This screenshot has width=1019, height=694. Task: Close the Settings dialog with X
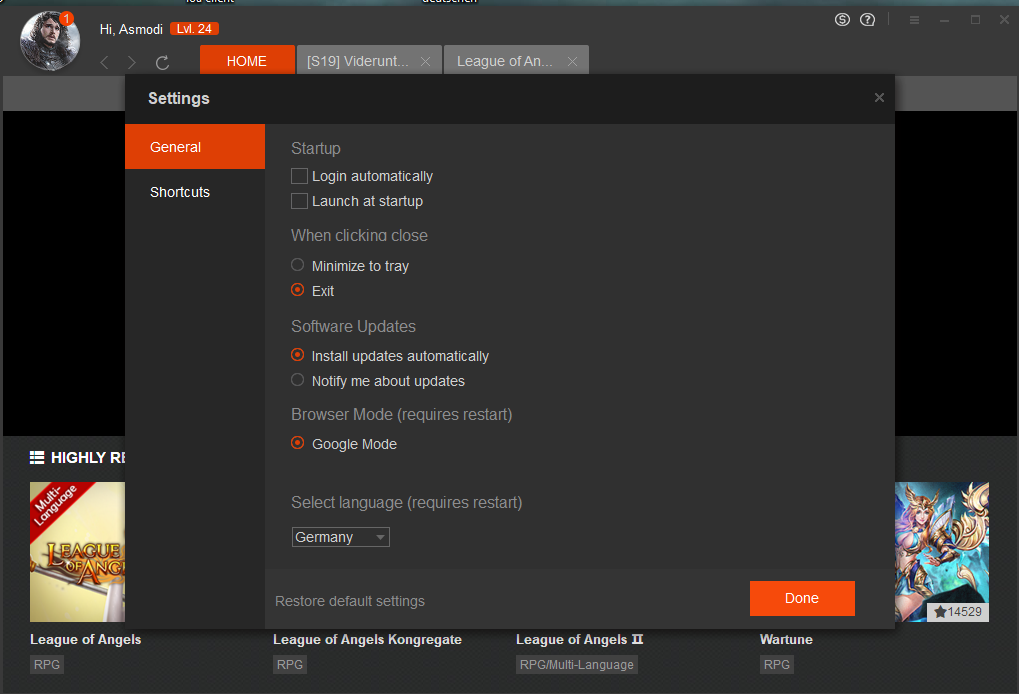[x=879, y=98]
